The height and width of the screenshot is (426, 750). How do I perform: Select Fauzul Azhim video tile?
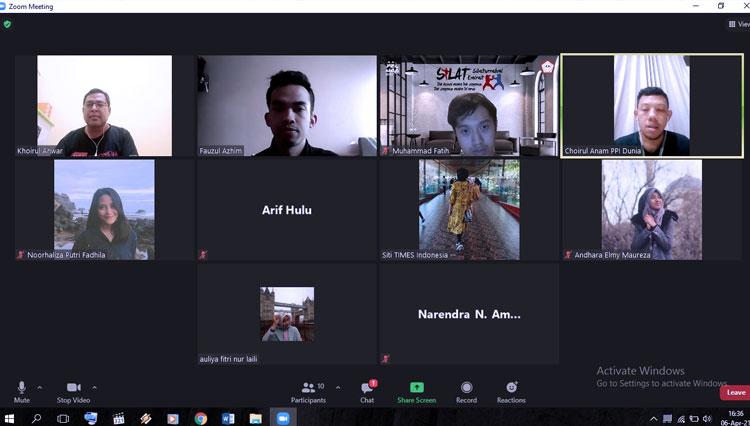click(287, 106)
